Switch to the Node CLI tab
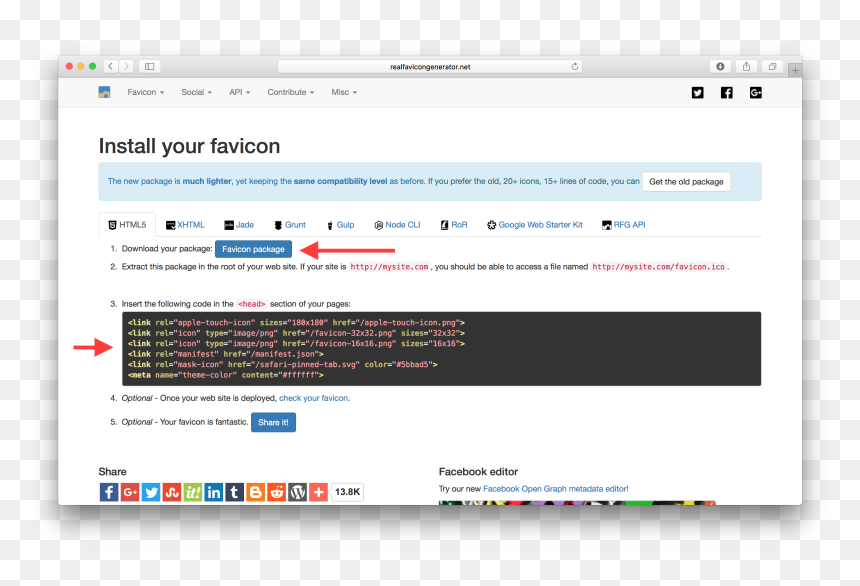Image resolution: width=860 pixels, height=586 pixels. point(397,225)
